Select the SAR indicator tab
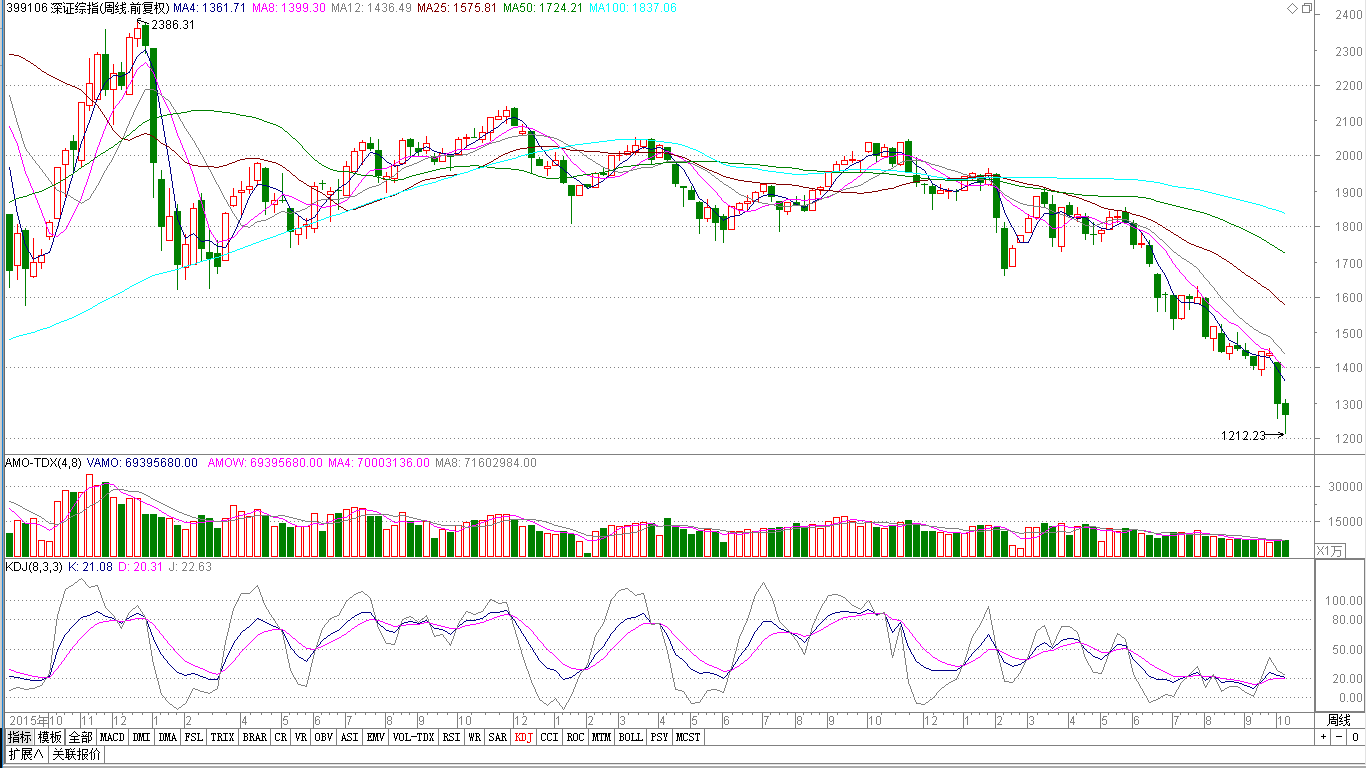Viewport: 1366px width, 768px height. tap(498, 737)
